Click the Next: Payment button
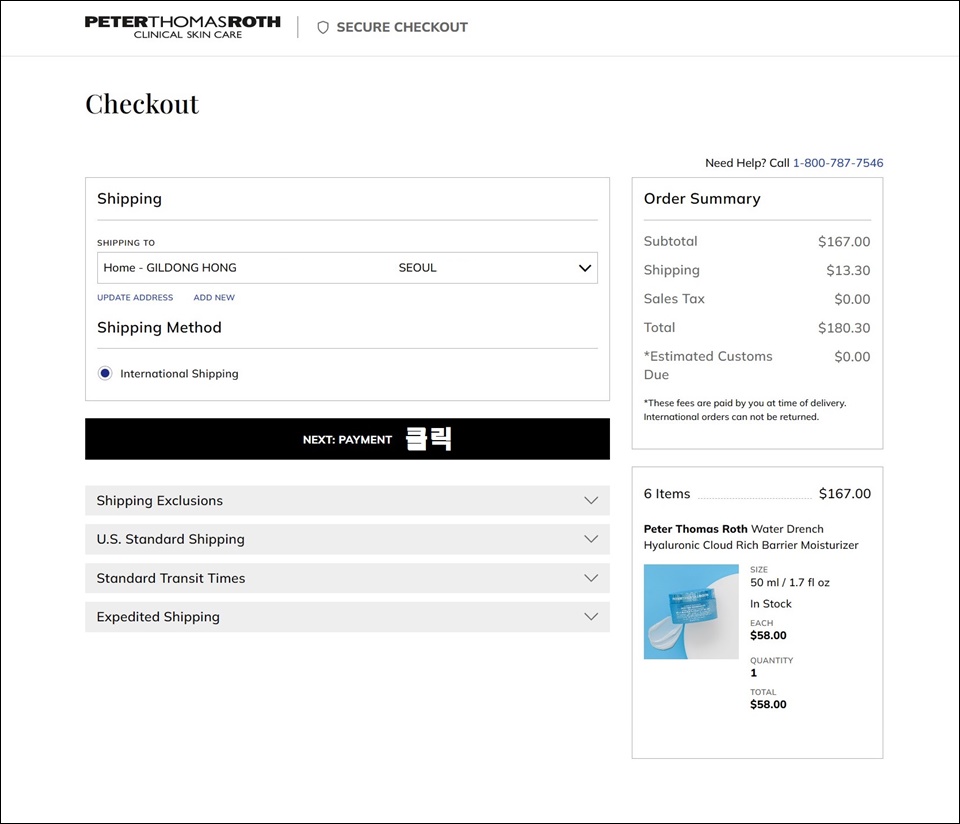This screenshot has height=824, width=960. (347, 439)
